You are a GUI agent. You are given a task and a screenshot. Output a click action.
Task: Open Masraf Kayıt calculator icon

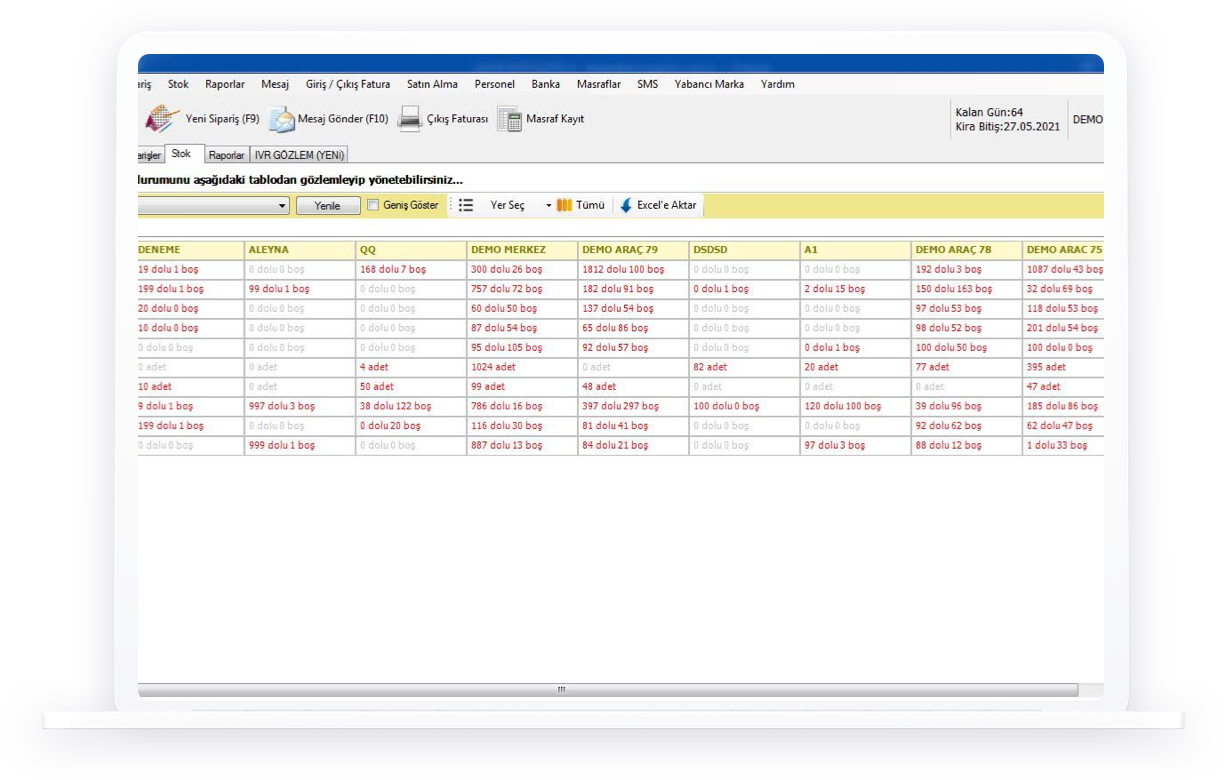pyautogui.click(x=510, y=120)
